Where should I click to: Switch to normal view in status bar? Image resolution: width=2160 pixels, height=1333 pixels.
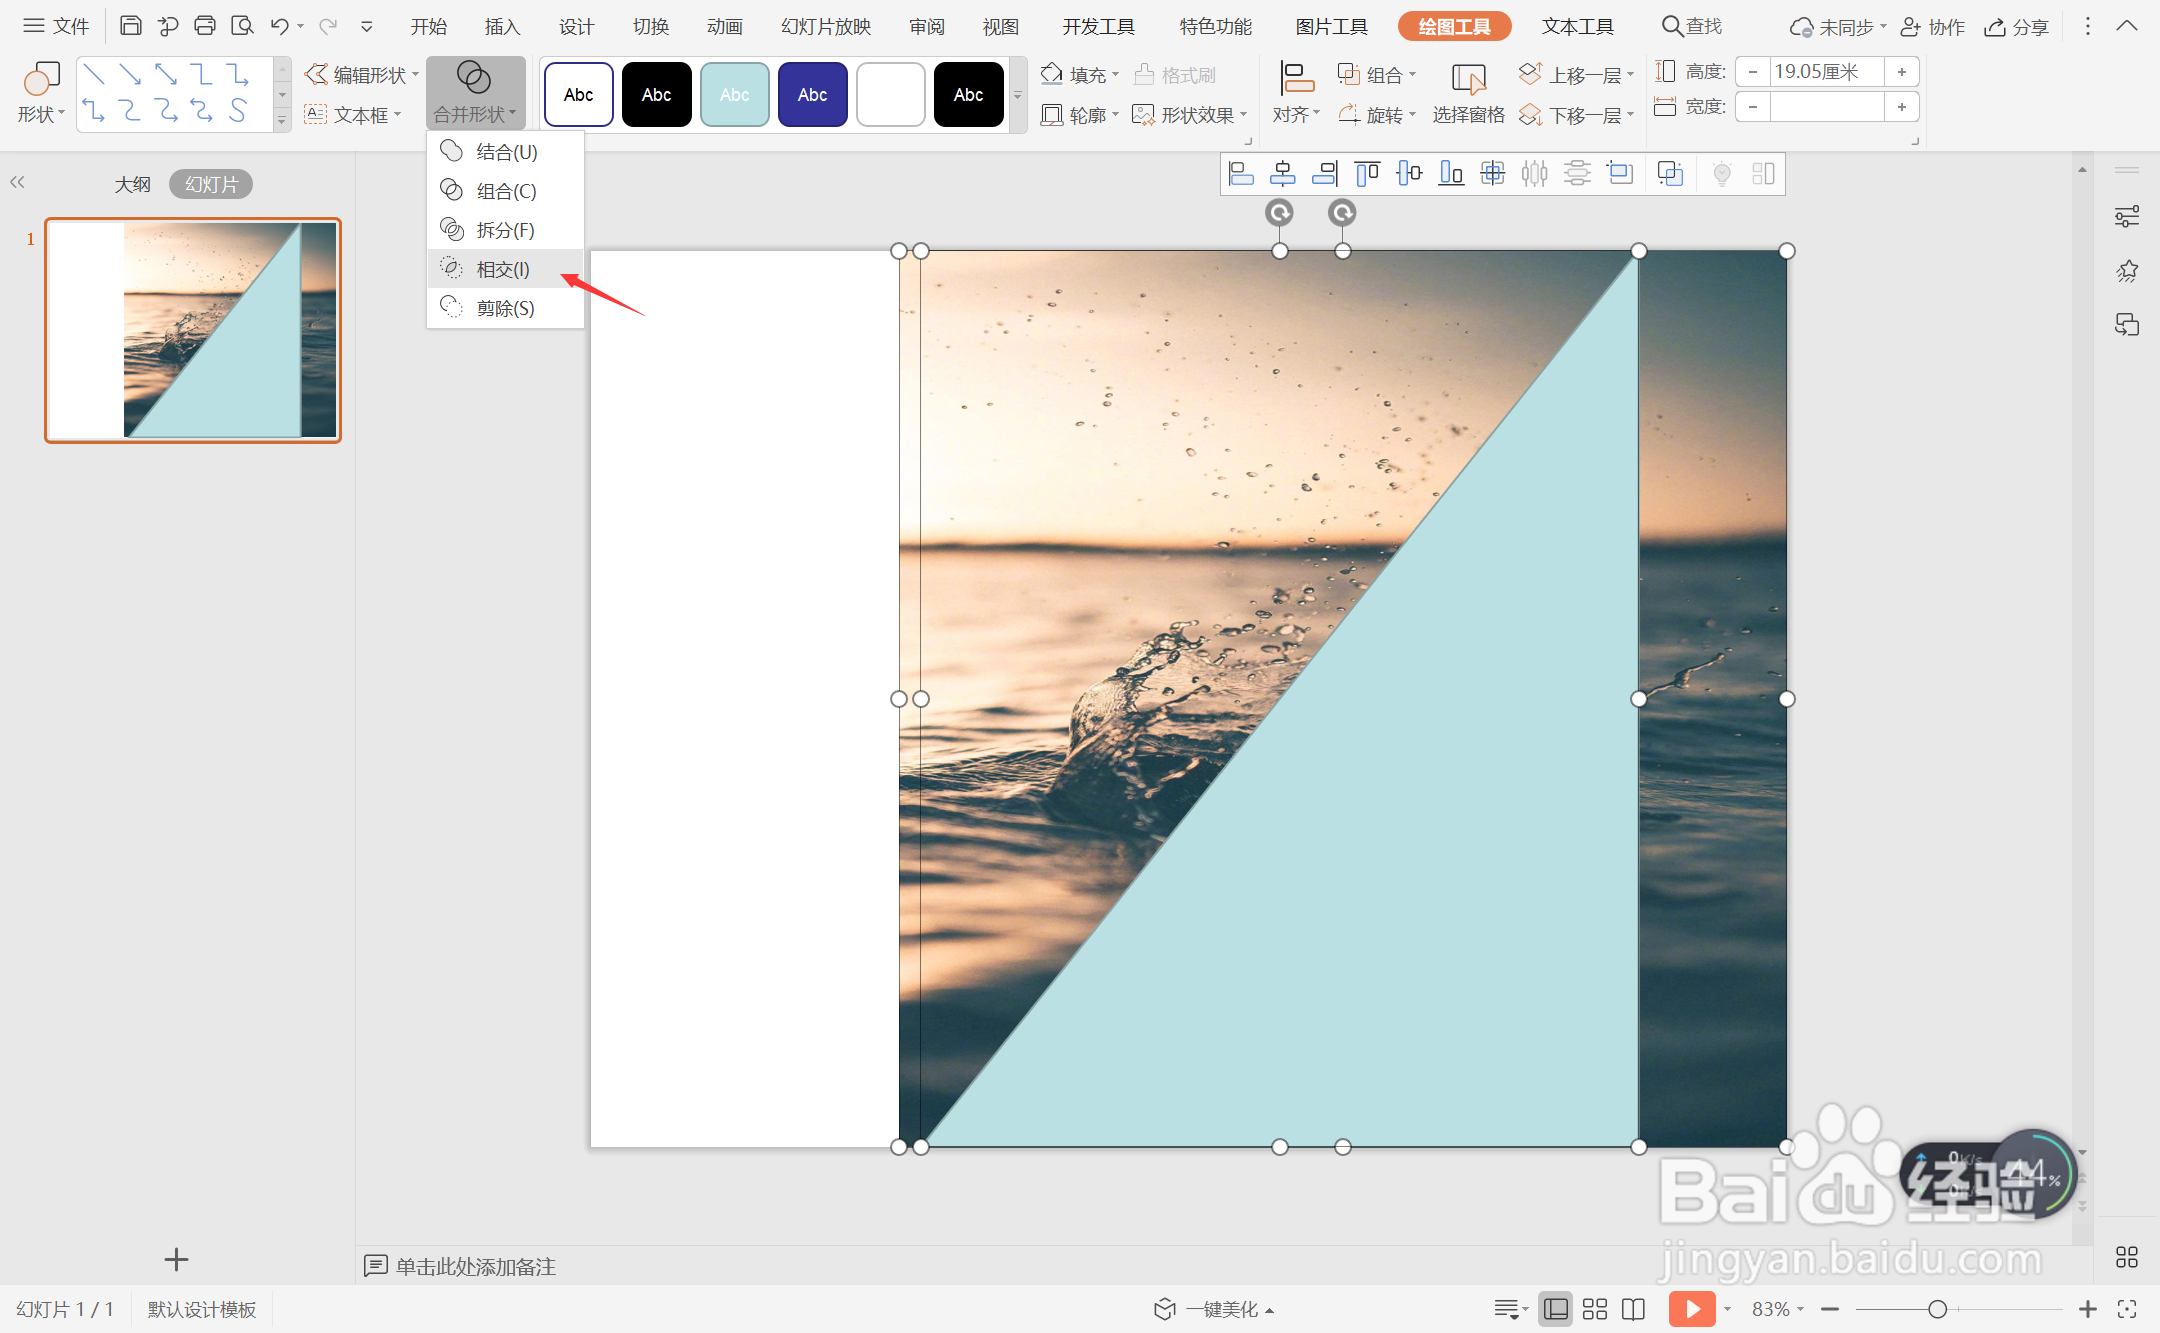[1556, 1309]
